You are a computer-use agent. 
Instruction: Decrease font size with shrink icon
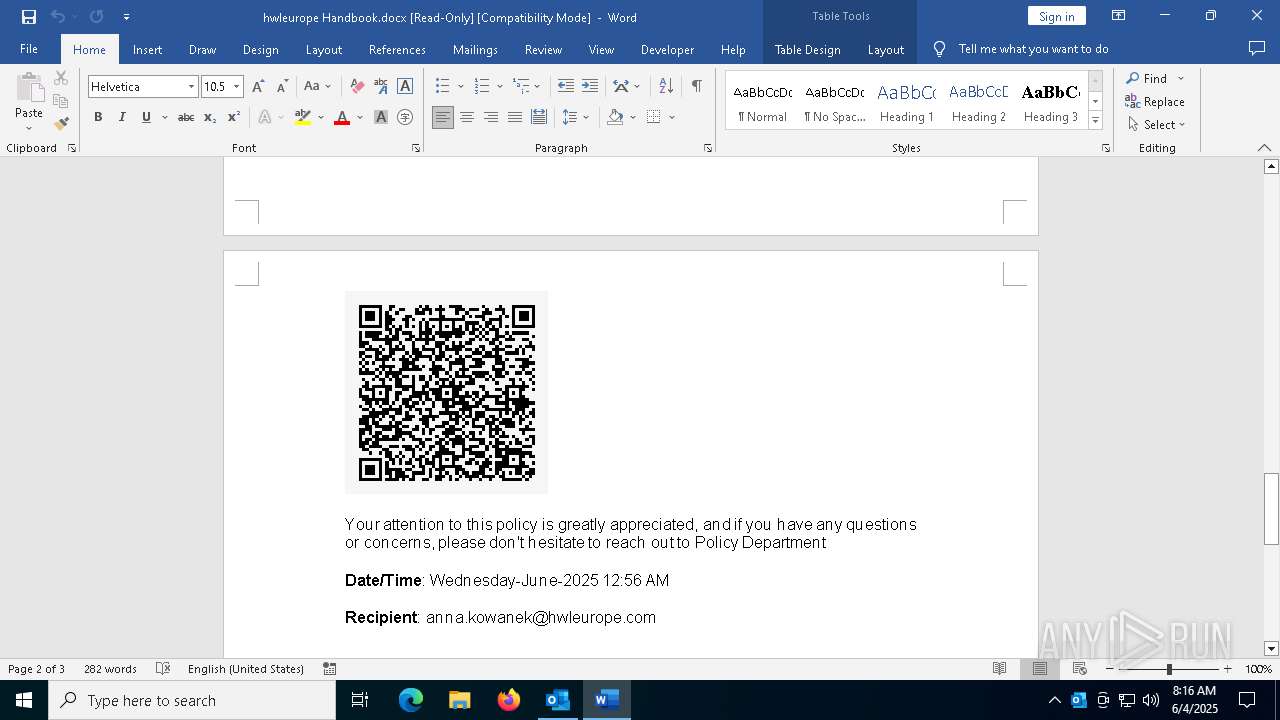(282, 87)
